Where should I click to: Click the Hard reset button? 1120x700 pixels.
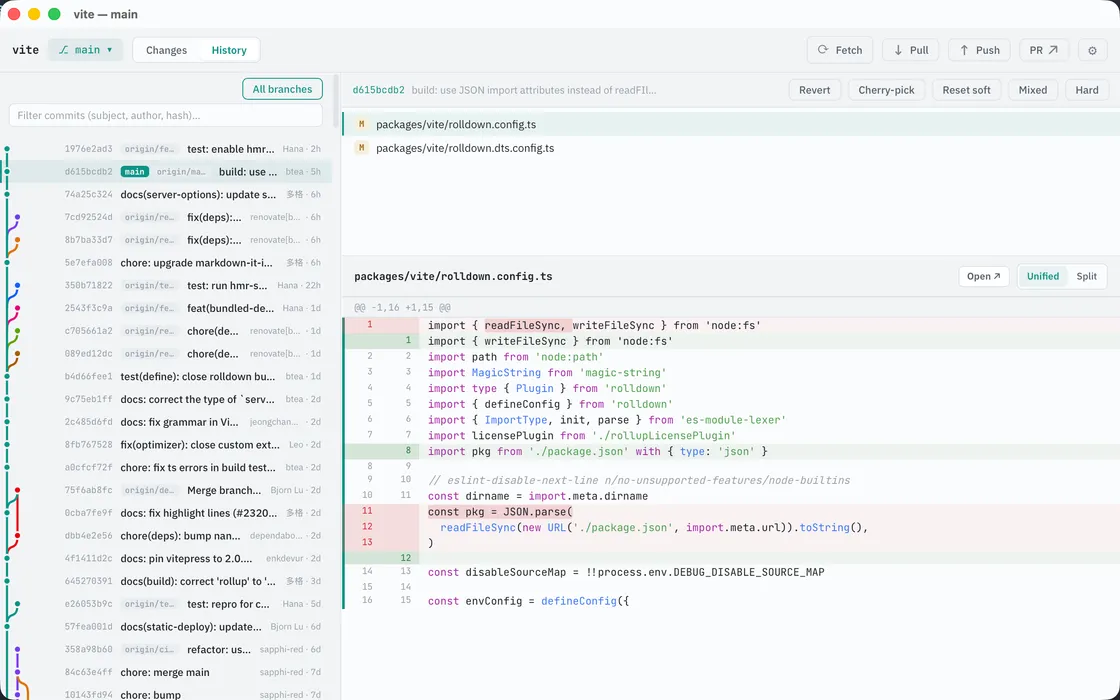(x=1087, y=90)
